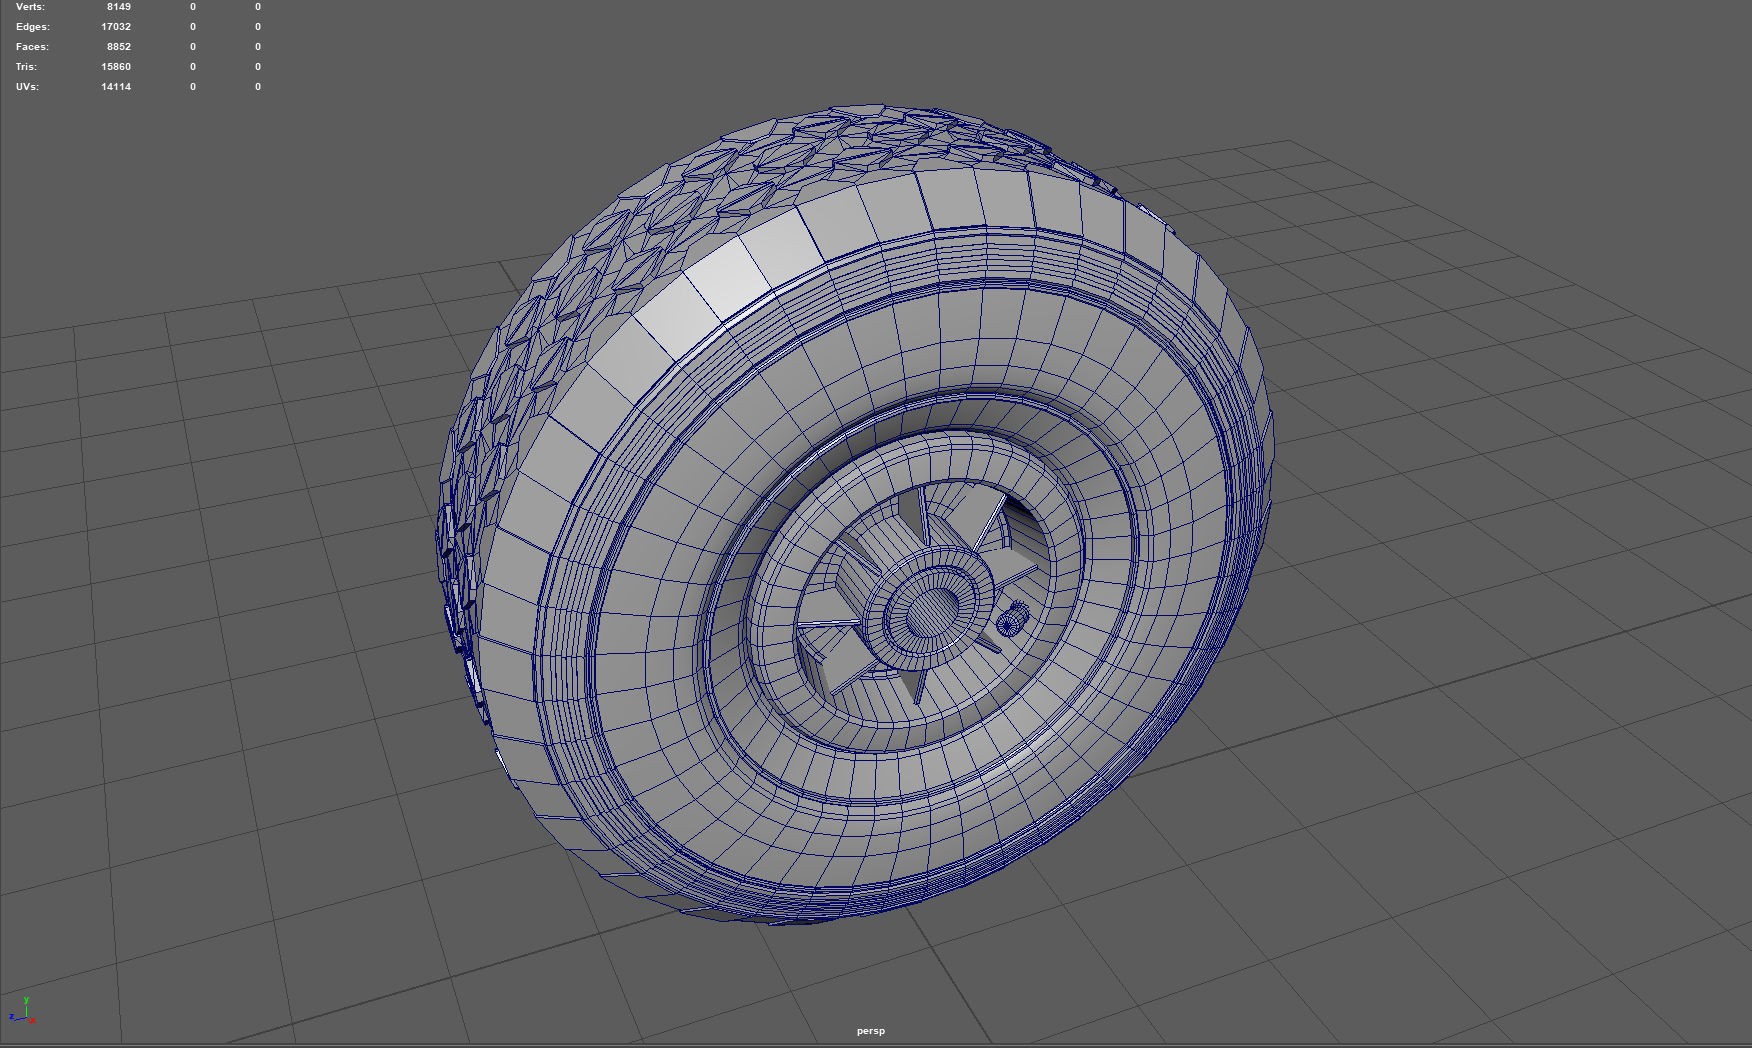Screen dimensions: 1752x1048
Task: Click the "Tris:" heads-up display label
Action: pyautogui.click(x=26, y=67)
